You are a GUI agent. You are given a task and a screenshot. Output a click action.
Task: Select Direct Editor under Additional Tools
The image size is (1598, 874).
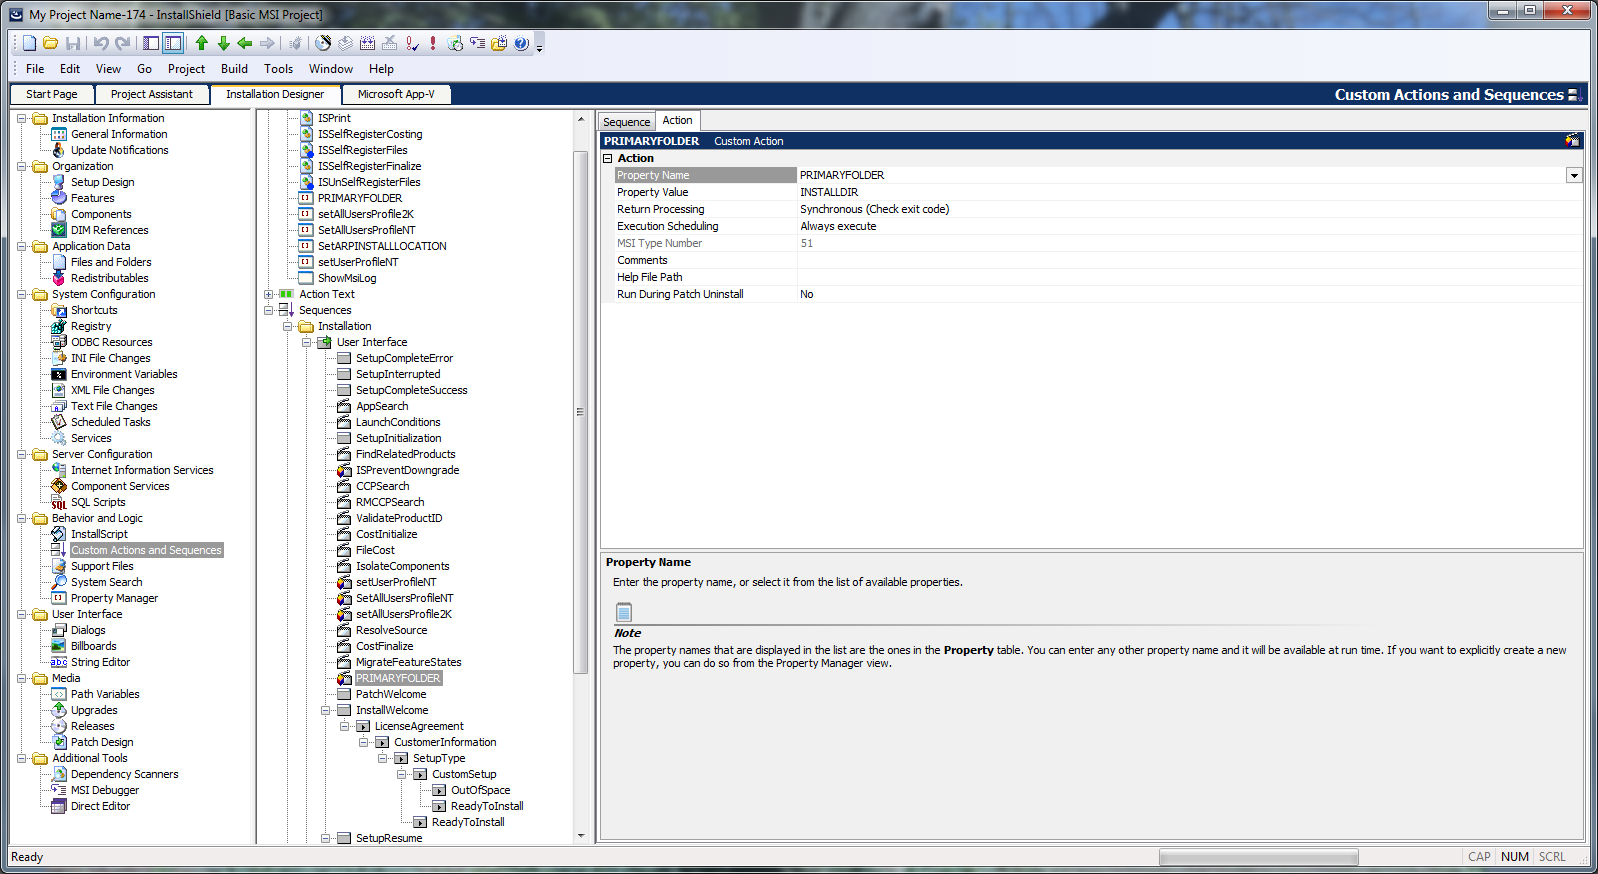click(100, 806)
